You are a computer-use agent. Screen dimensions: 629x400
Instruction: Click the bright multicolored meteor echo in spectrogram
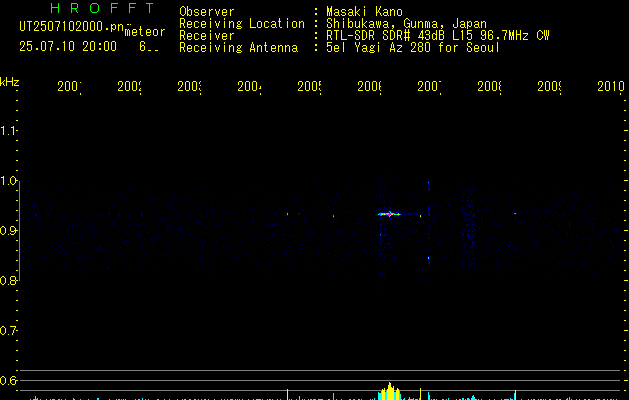click(x=389, y=214)
